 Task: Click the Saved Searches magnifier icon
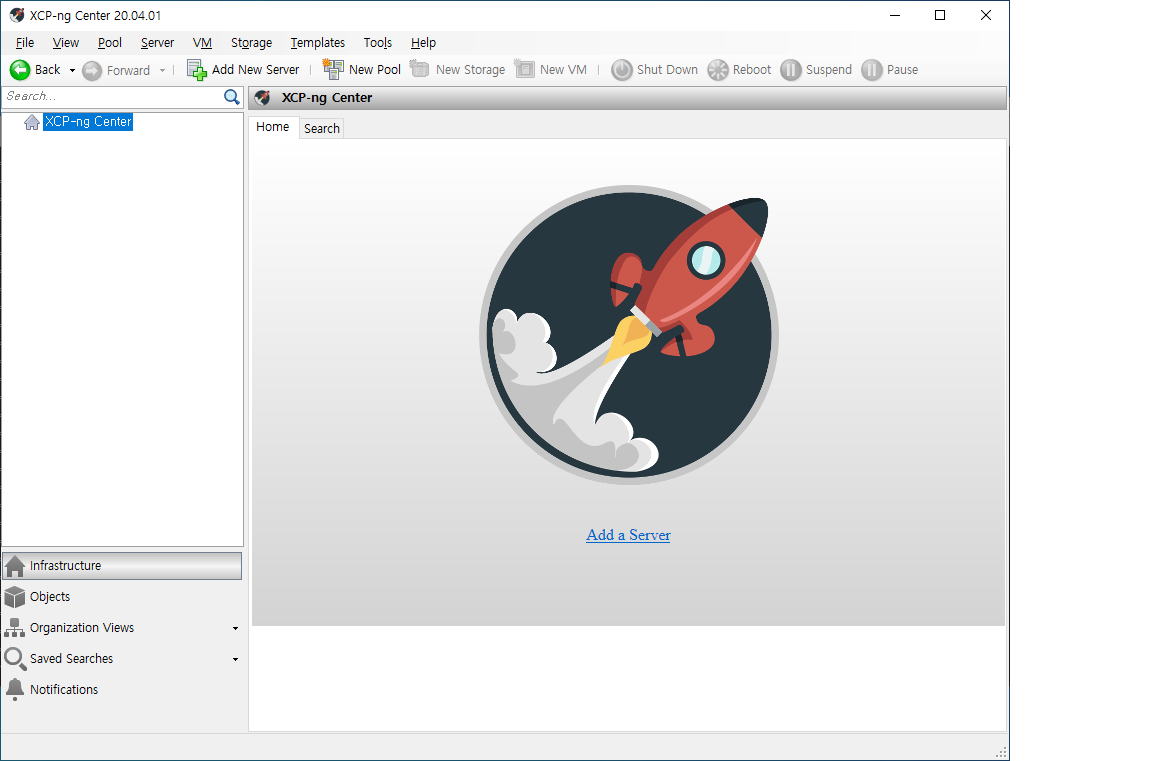(x=15, y=659)
